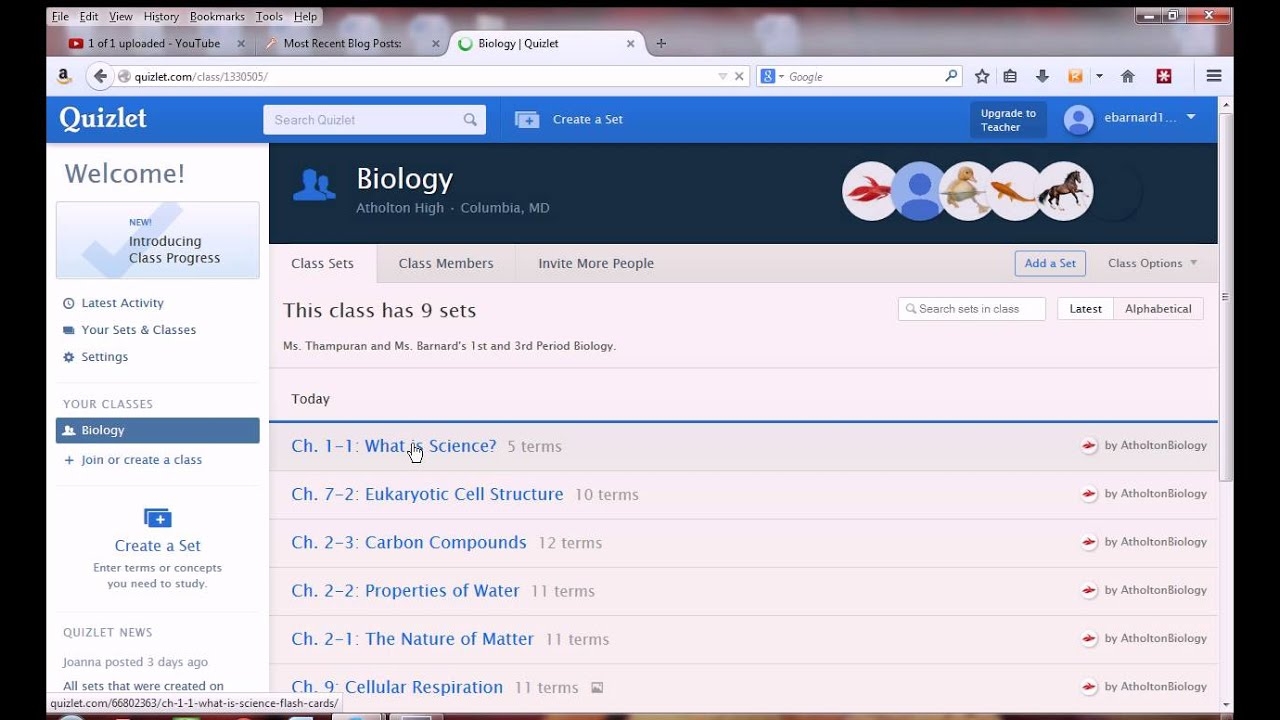Open Settings via the gear icon
The image size is (1280, 720).
point(68,356)
